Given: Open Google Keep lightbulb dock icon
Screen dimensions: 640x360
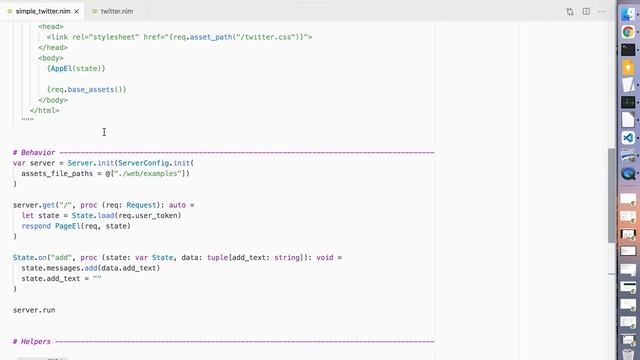Looking at the screenshot, I should pos(628,67).
